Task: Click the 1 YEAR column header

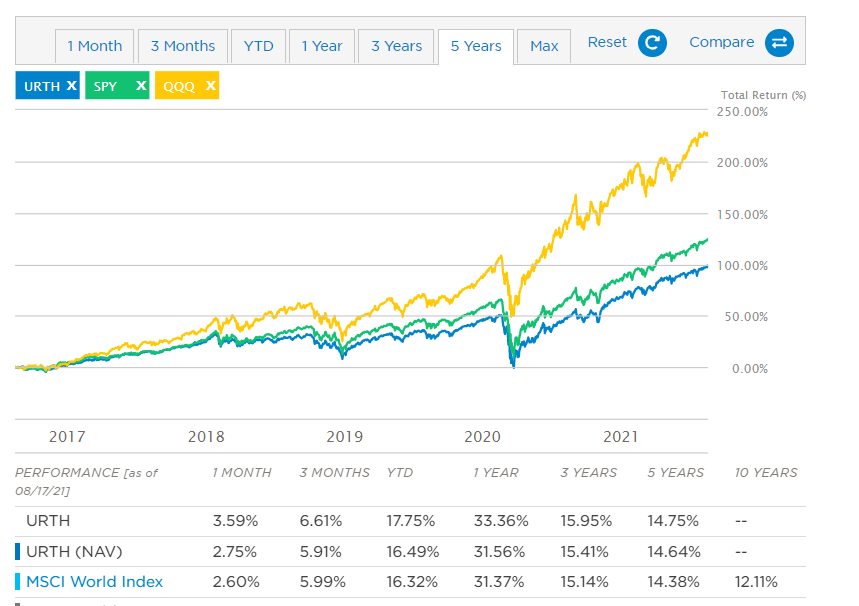Action: (496, 472)
